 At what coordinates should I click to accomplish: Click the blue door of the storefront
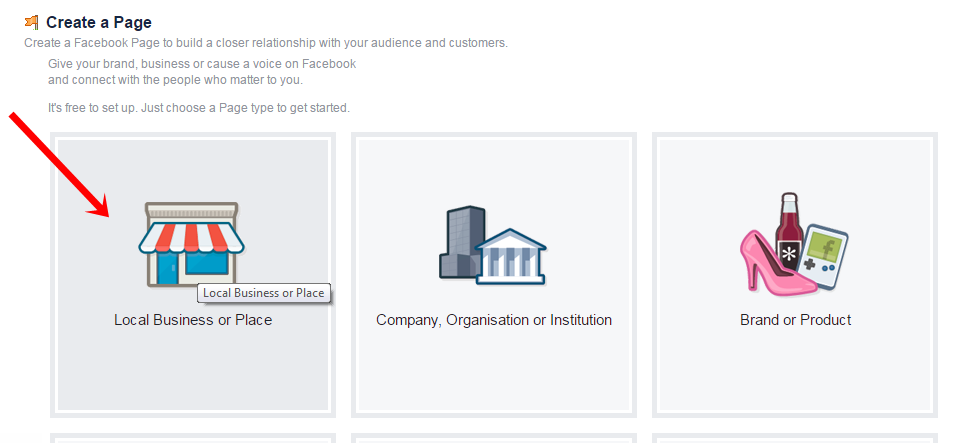tap(166, 269)
